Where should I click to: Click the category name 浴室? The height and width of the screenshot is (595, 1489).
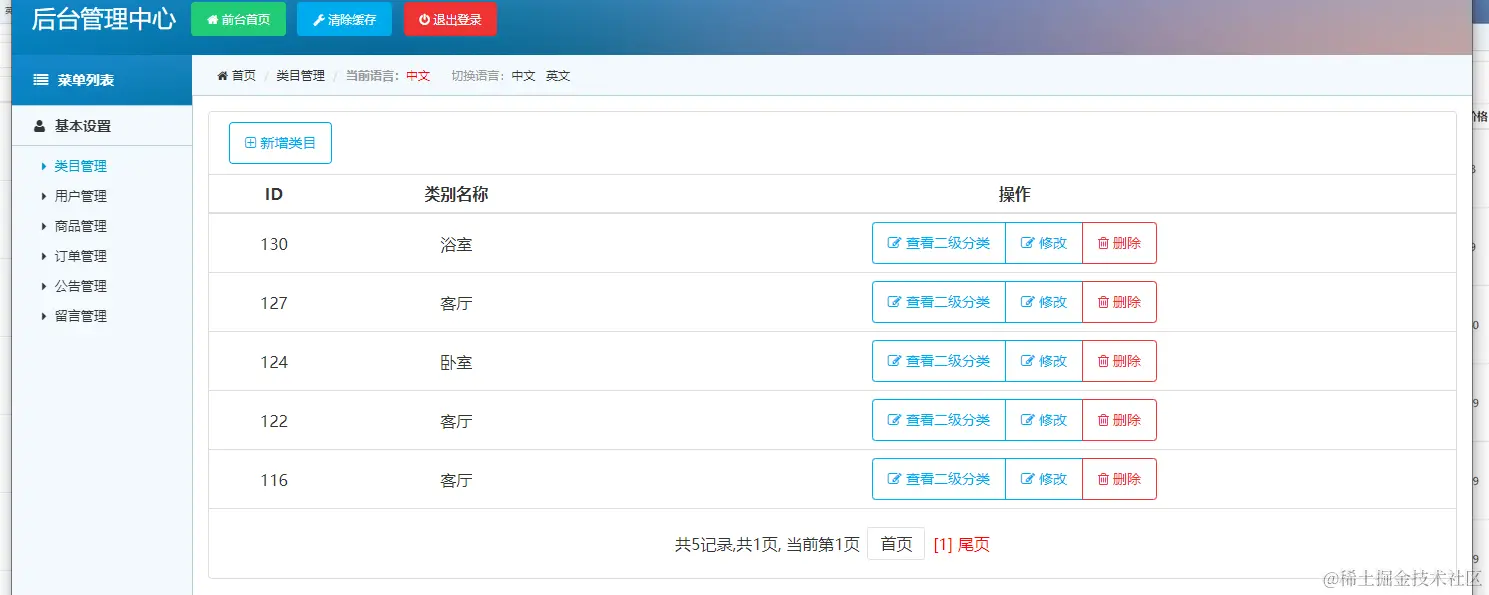456,244
